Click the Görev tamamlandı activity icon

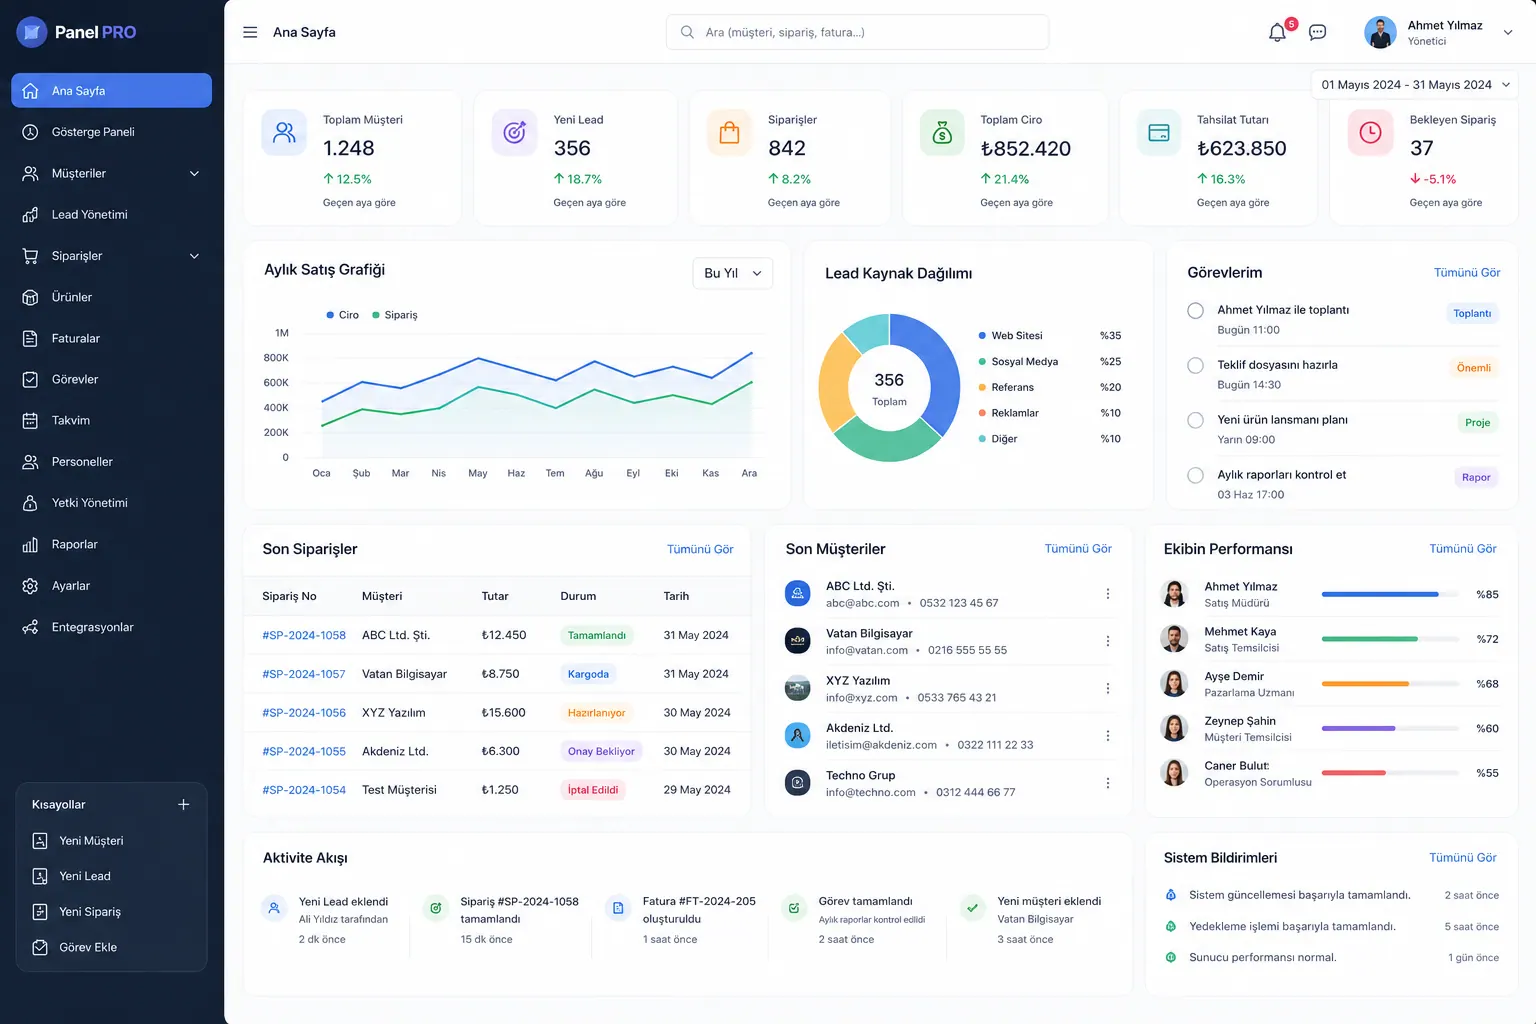coord(794,908)
